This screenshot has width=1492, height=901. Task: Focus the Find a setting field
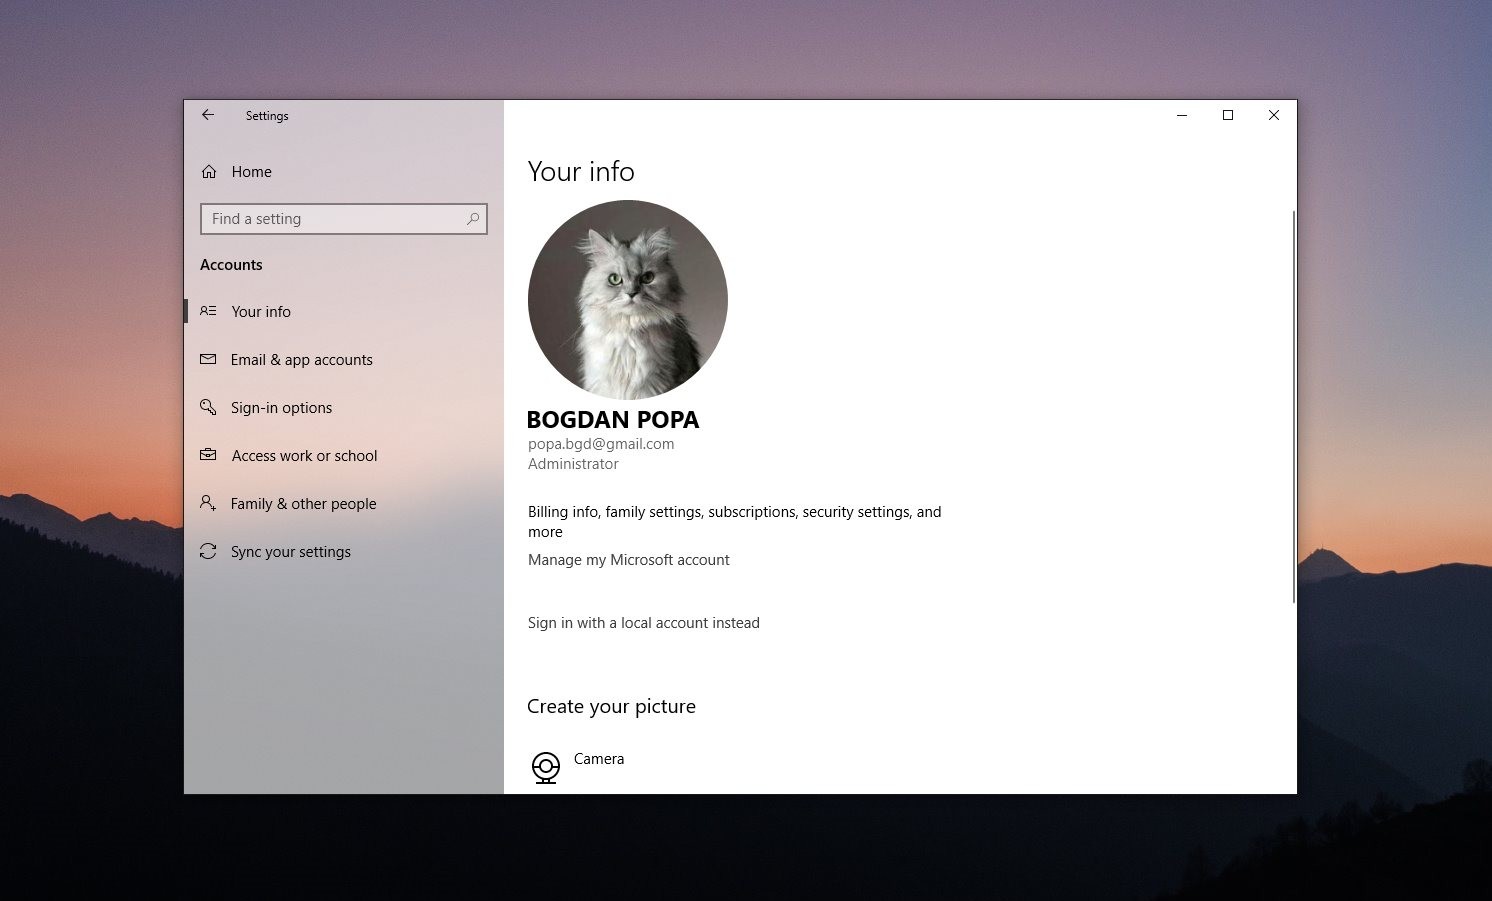(344, 219)
